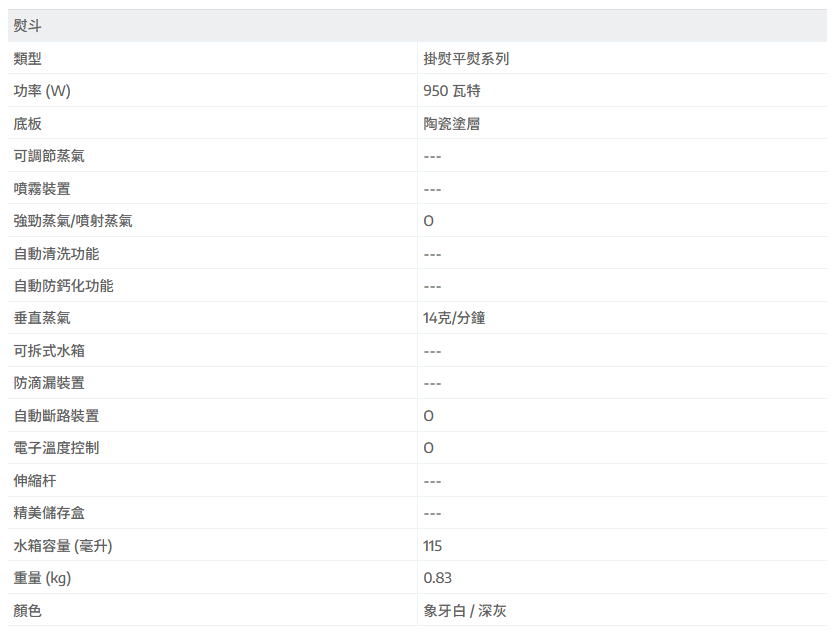Viewport: 836px width, 644px height.
Task: Click the 掛熨平熨系列 type value
Action: tap(466, 59)
